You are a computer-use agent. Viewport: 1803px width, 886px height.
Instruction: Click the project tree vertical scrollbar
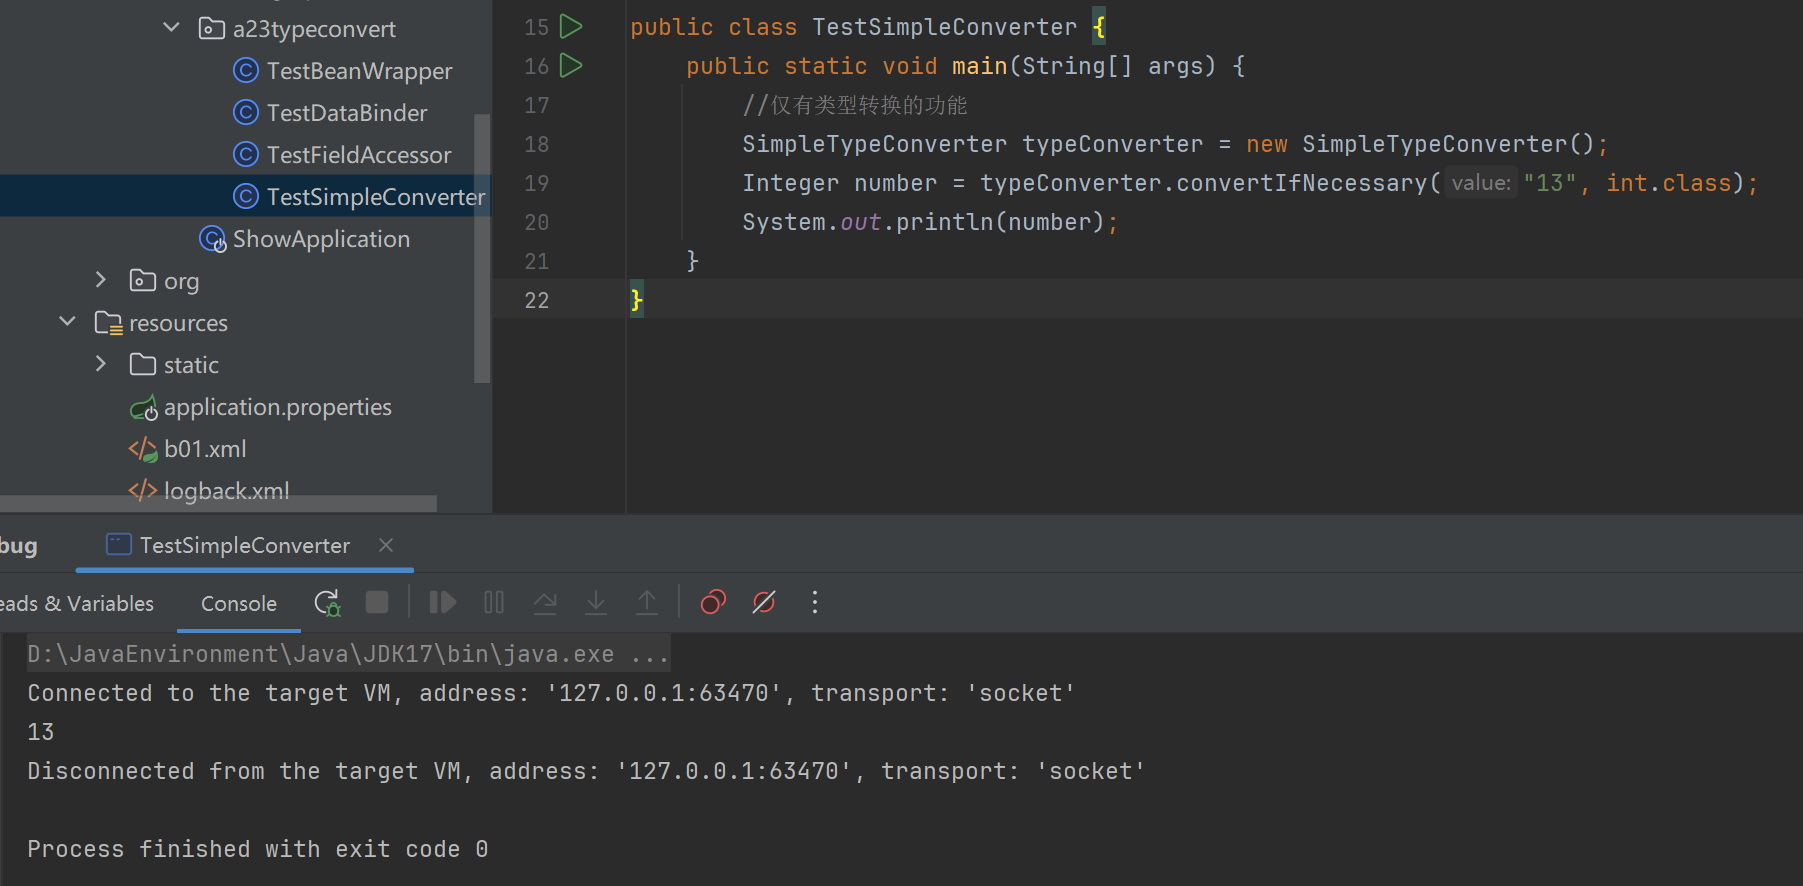point(482,248)
